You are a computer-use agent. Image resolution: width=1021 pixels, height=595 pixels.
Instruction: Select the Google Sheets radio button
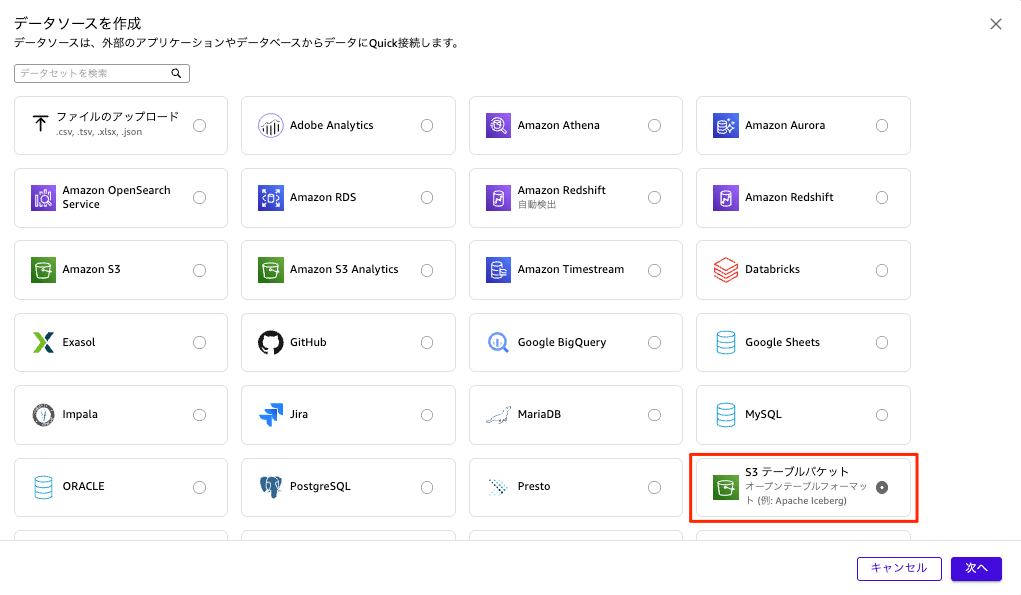point(882,342)
